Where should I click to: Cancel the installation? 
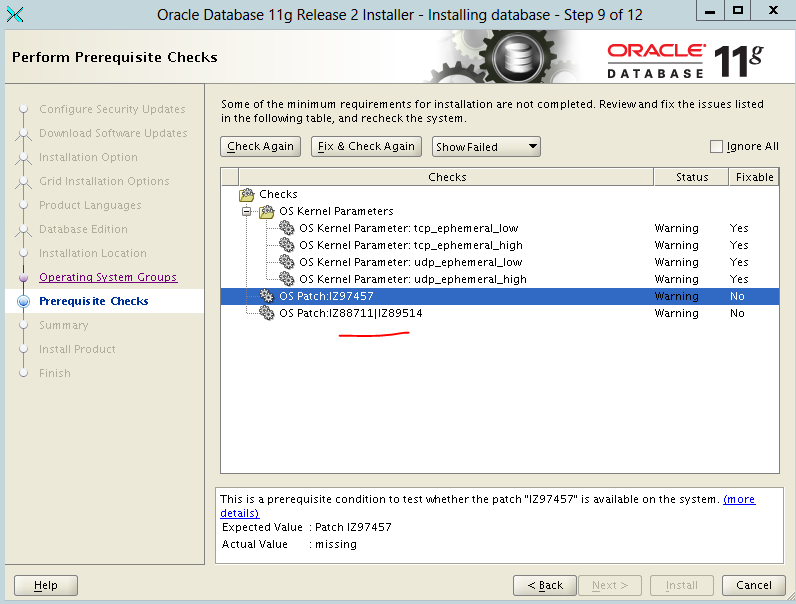coord(753,585)
